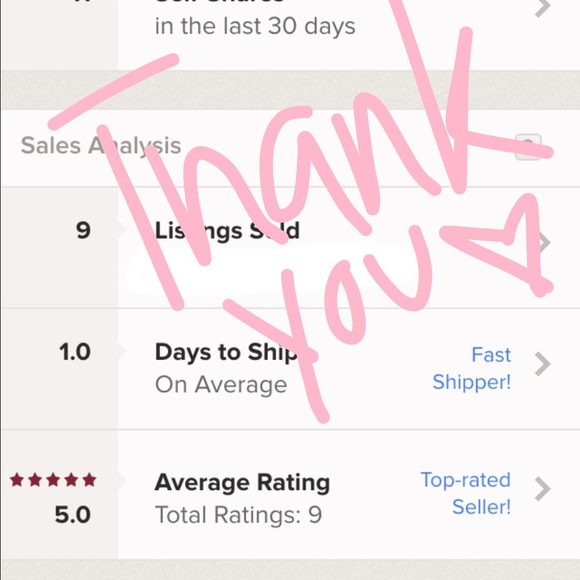The height and width of the screenshot is (580, 580).
Task: Click the Fast Shipper! link
Action: tap(472, 368)
